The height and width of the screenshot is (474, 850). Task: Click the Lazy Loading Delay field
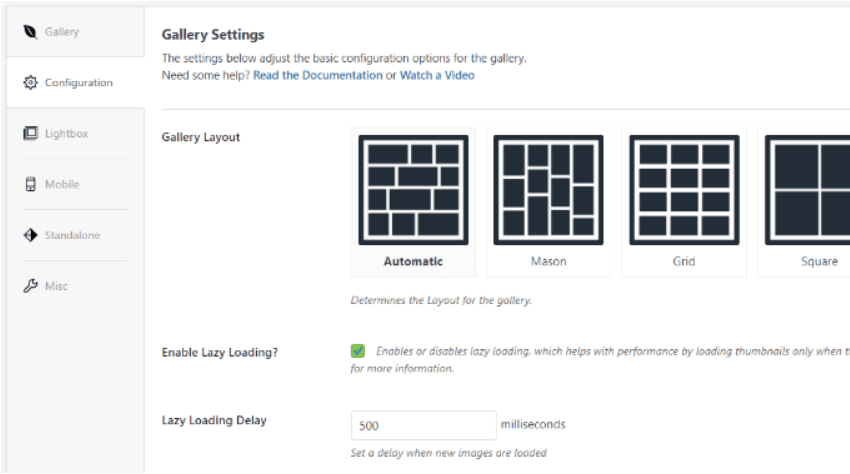[423, 425]
